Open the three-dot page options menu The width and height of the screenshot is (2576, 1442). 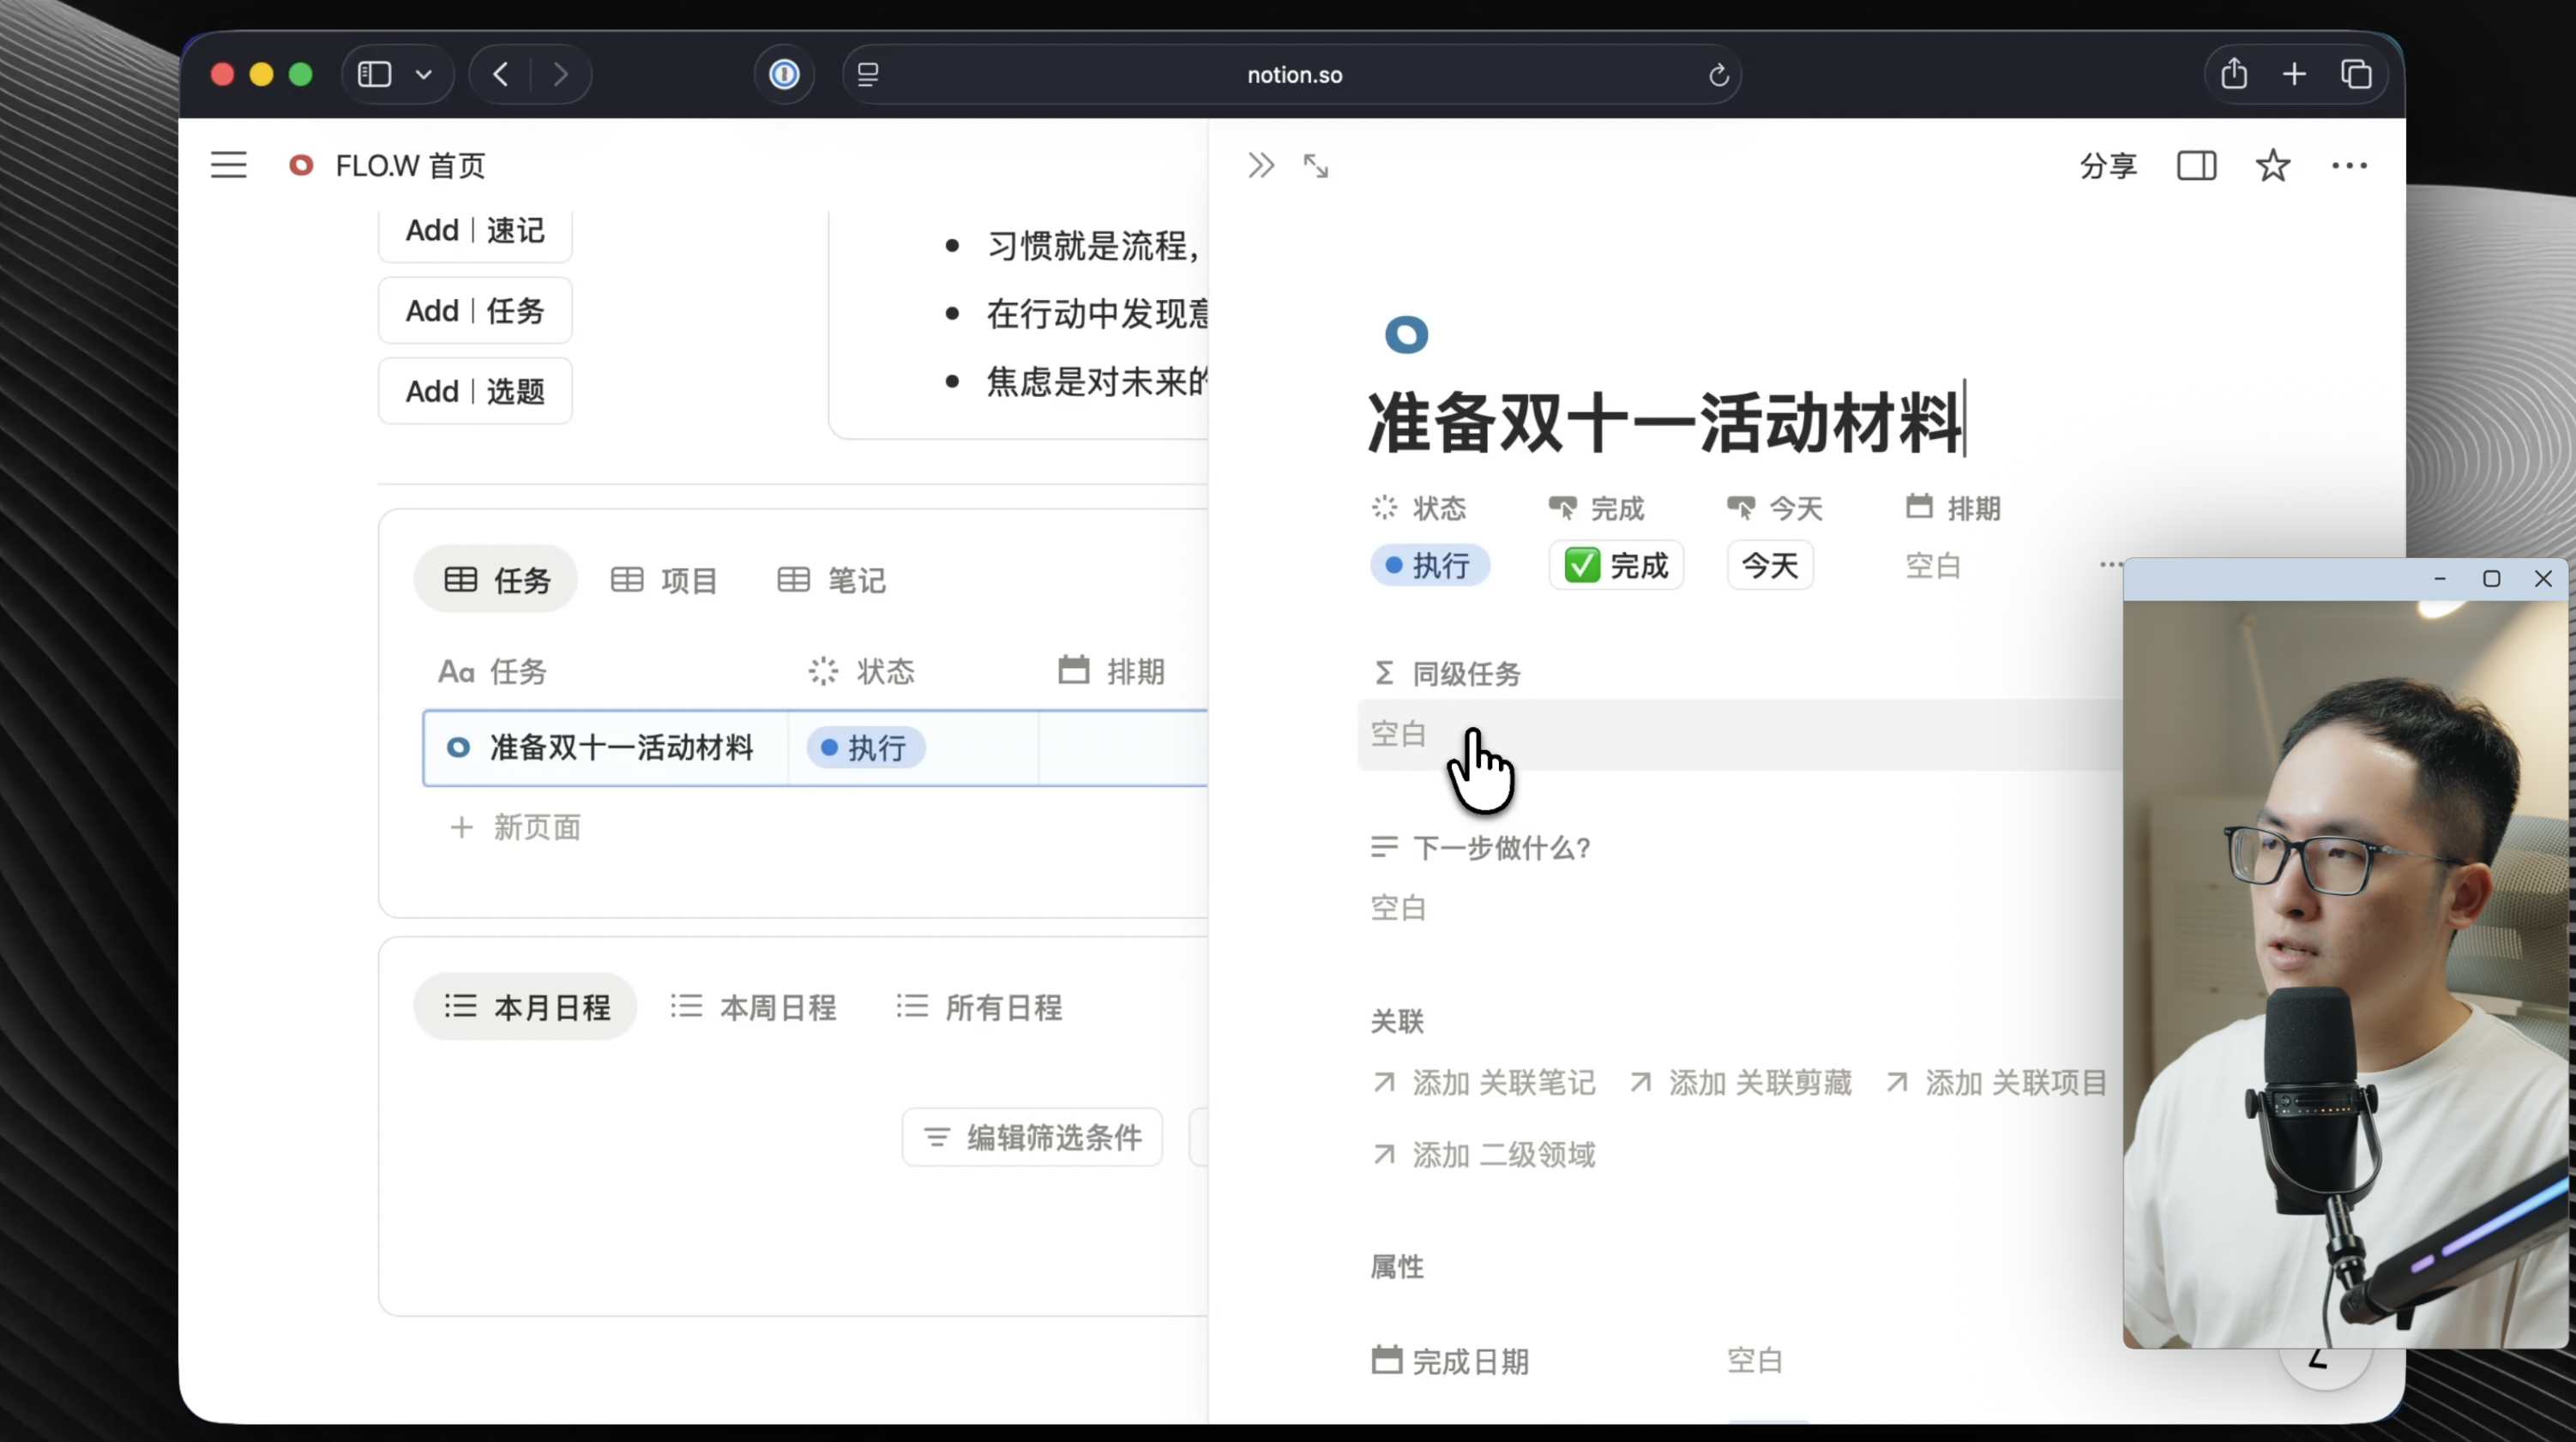click(2348, 166)
